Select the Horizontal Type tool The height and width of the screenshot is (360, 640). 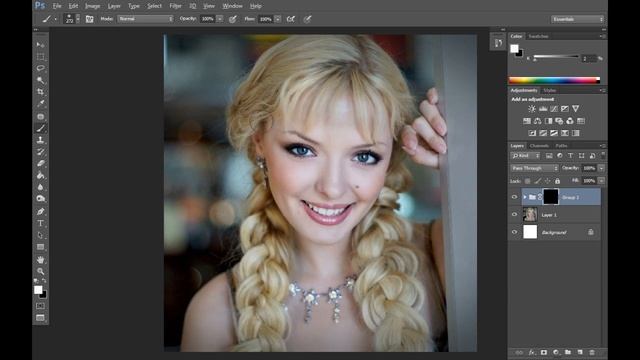tap(40, 223)
